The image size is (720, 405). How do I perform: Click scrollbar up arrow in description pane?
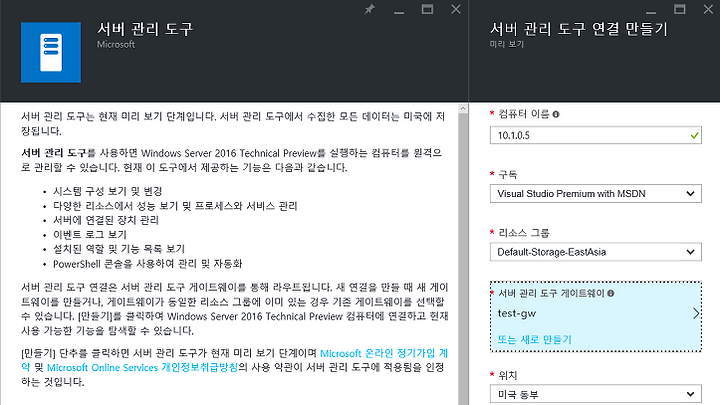pos(463,109)
